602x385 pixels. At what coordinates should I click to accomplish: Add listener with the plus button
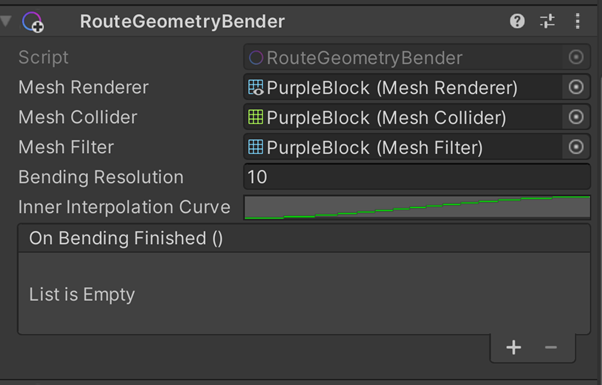click(513, 348)
